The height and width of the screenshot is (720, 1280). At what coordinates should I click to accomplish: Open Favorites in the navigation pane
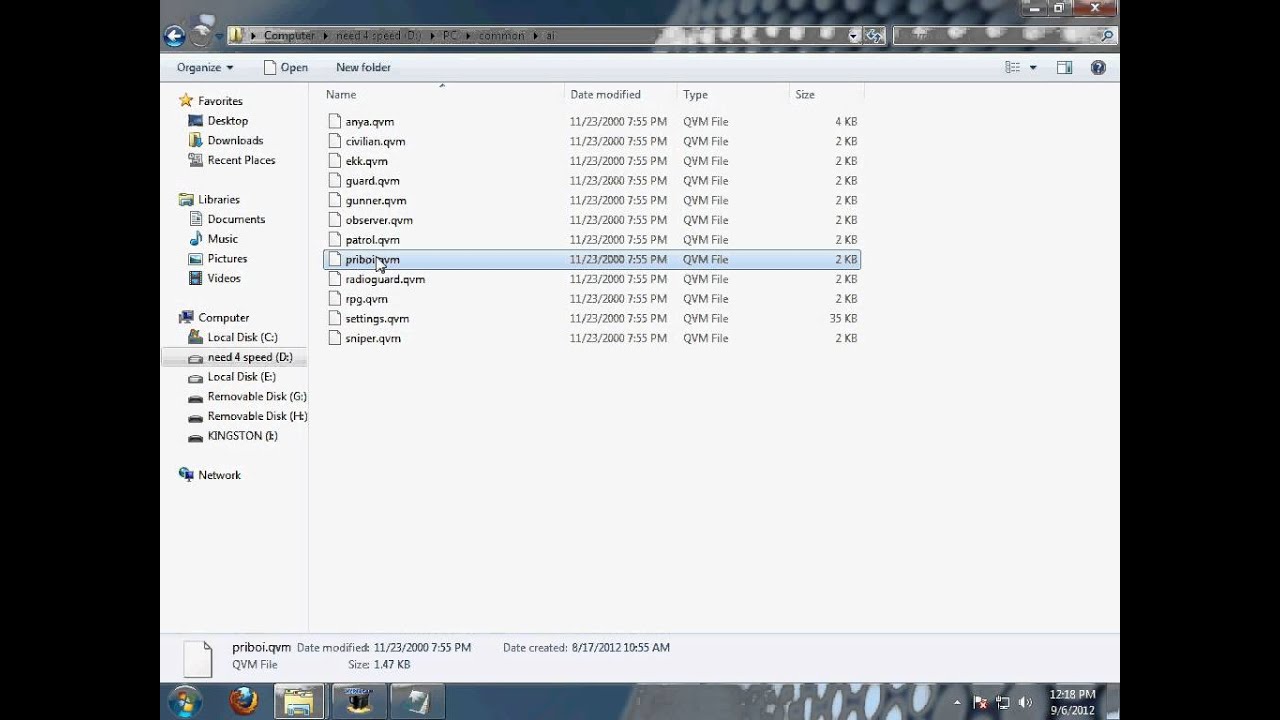220,101
